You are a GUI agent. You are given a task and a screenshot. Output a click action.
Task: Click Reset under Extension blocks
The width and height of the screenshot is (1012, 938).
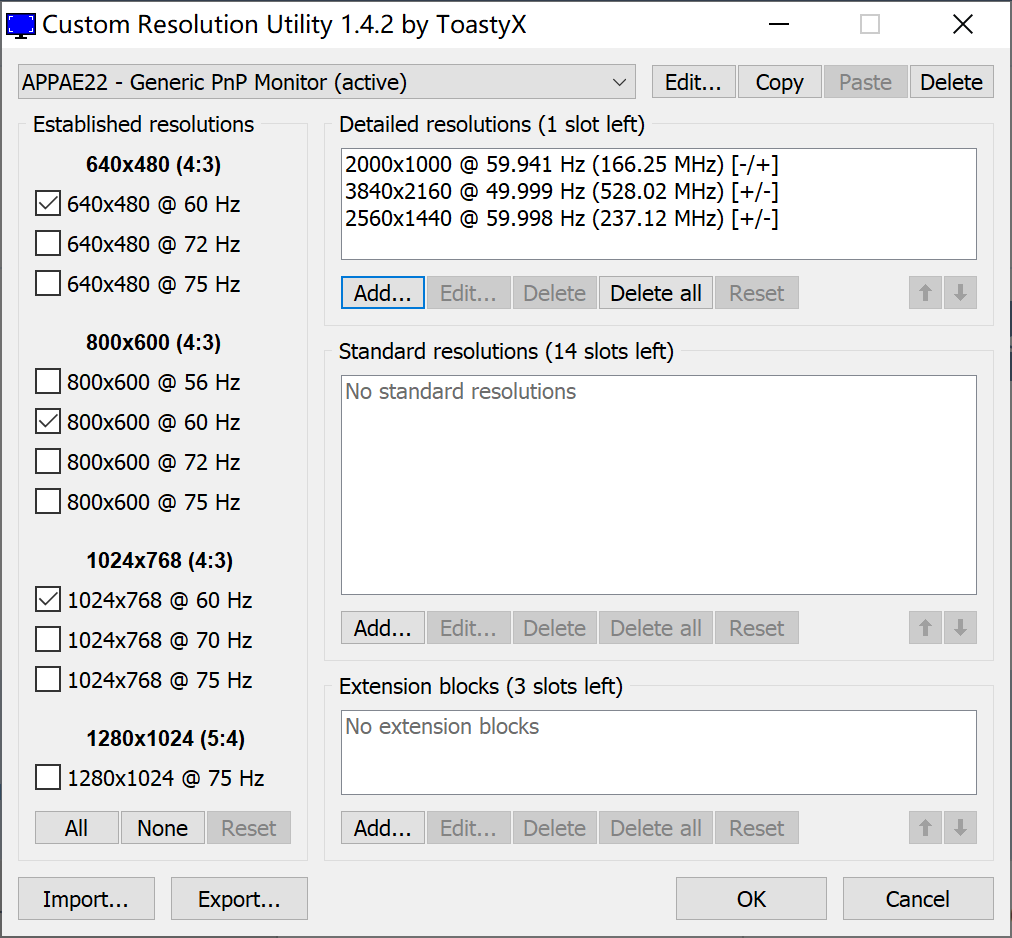[756, 828]
